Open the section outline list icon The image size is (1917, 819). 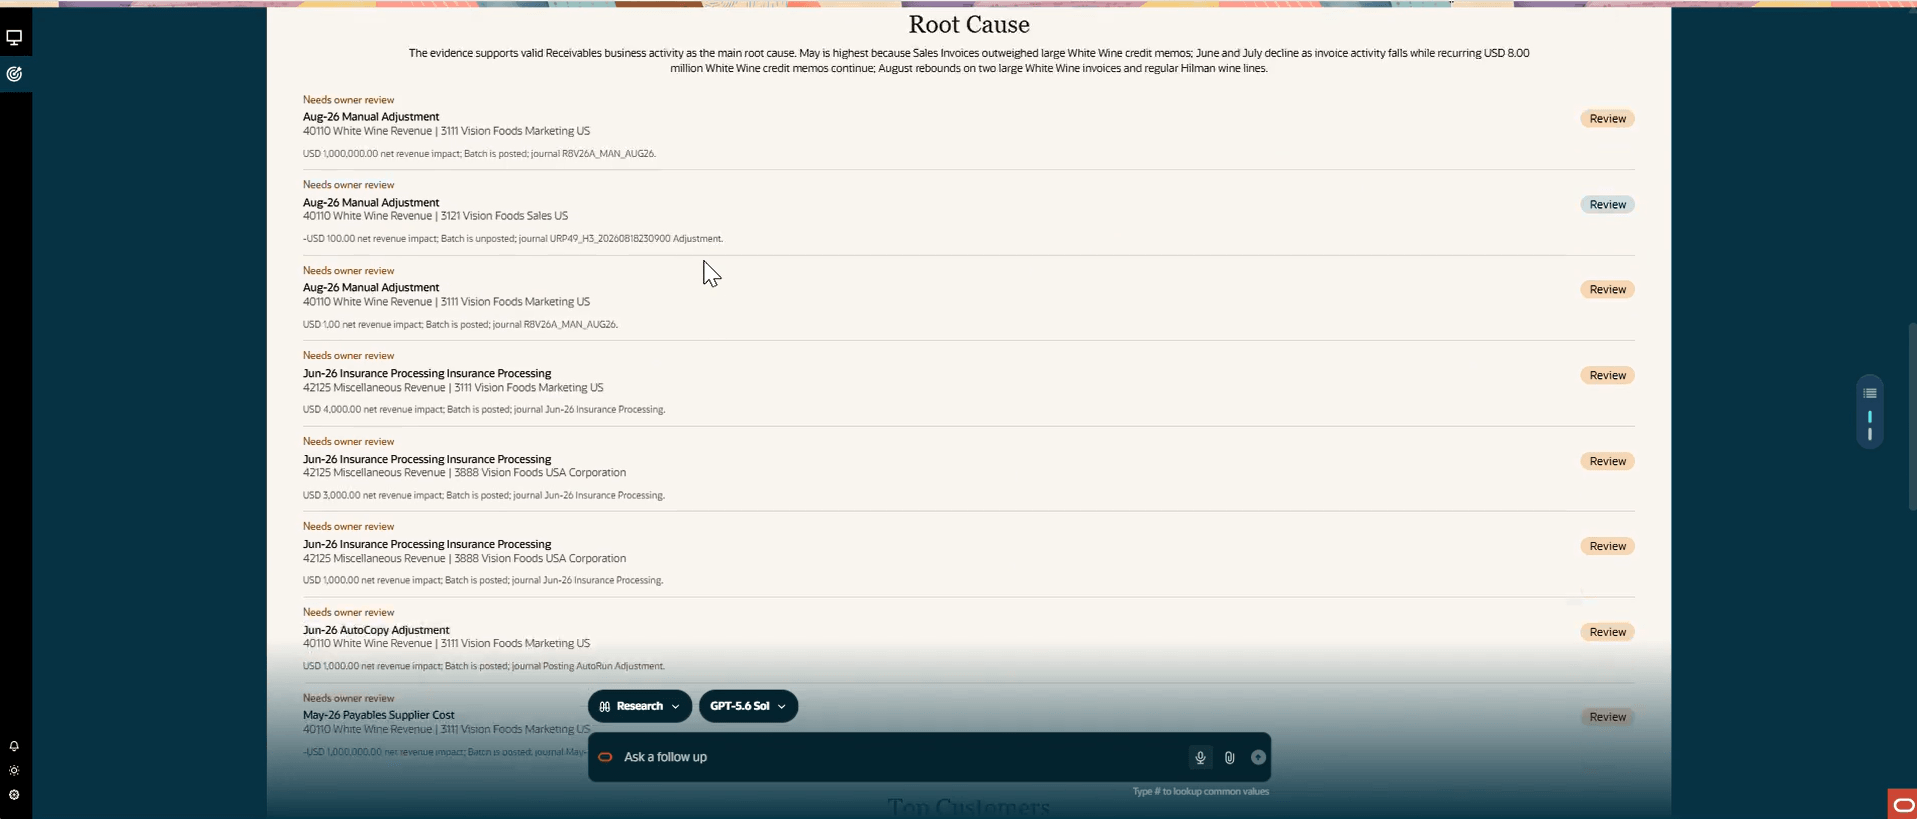tap(1870, 393)
